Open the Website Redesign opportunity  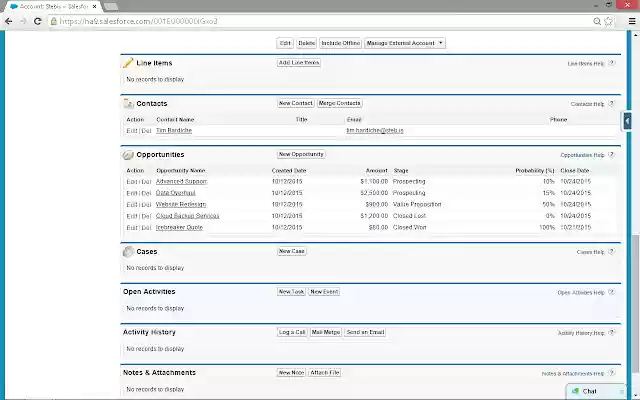point(181,204)
